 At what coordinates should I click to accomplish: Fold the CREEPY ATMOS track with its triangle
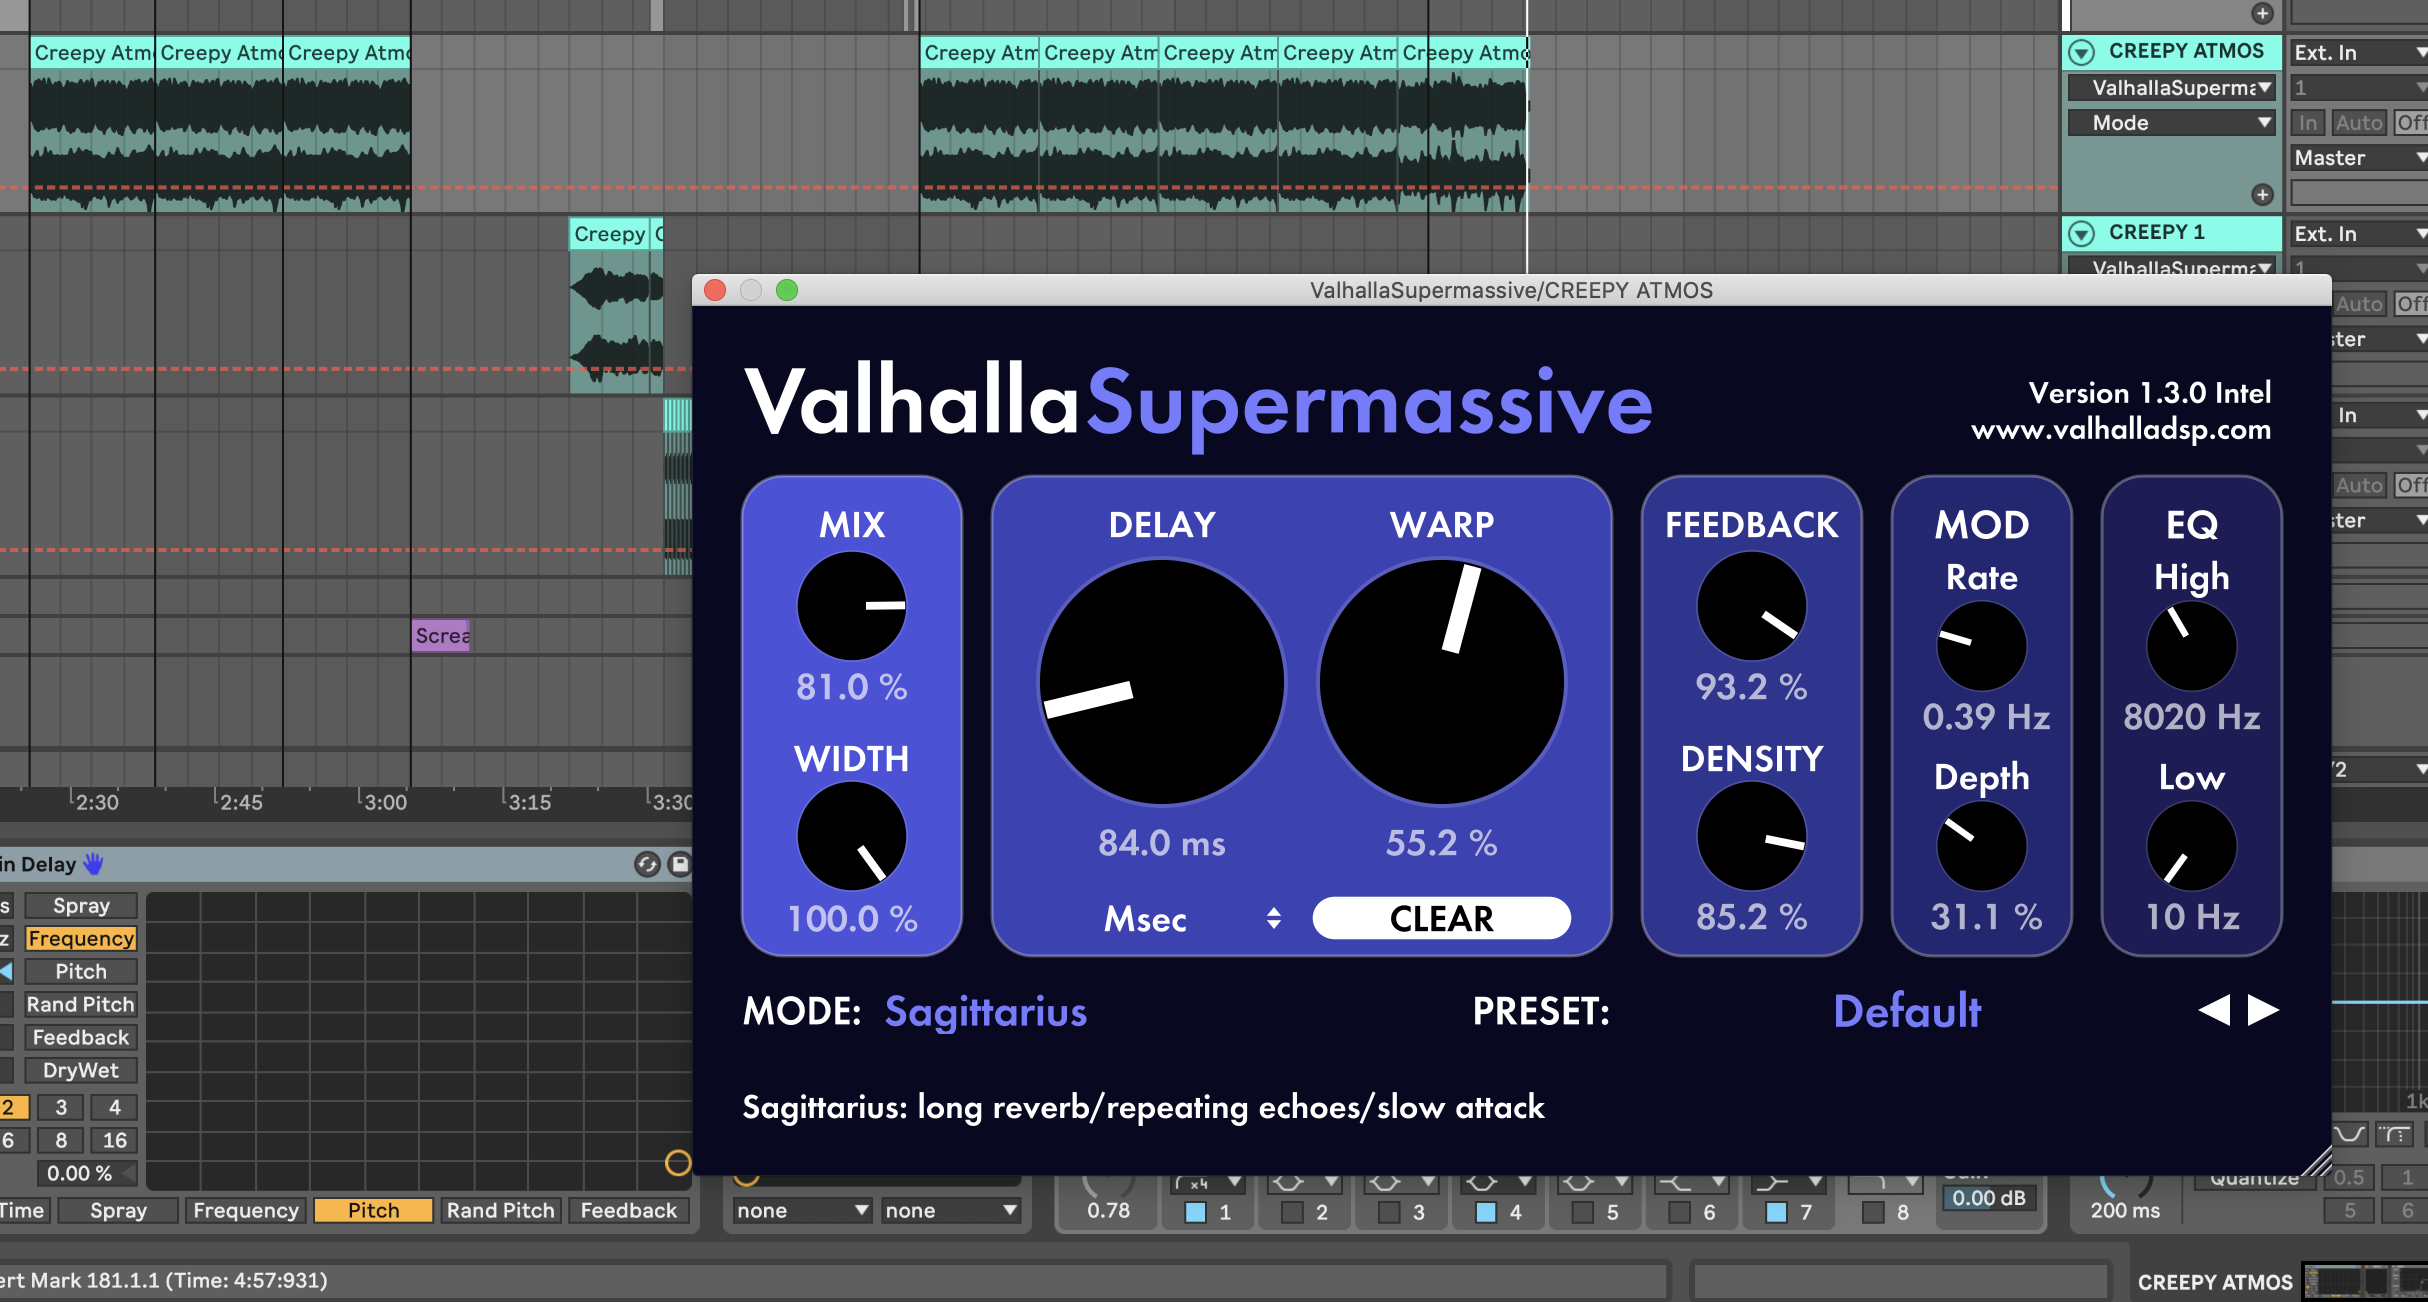click(x=2082, y=52)
